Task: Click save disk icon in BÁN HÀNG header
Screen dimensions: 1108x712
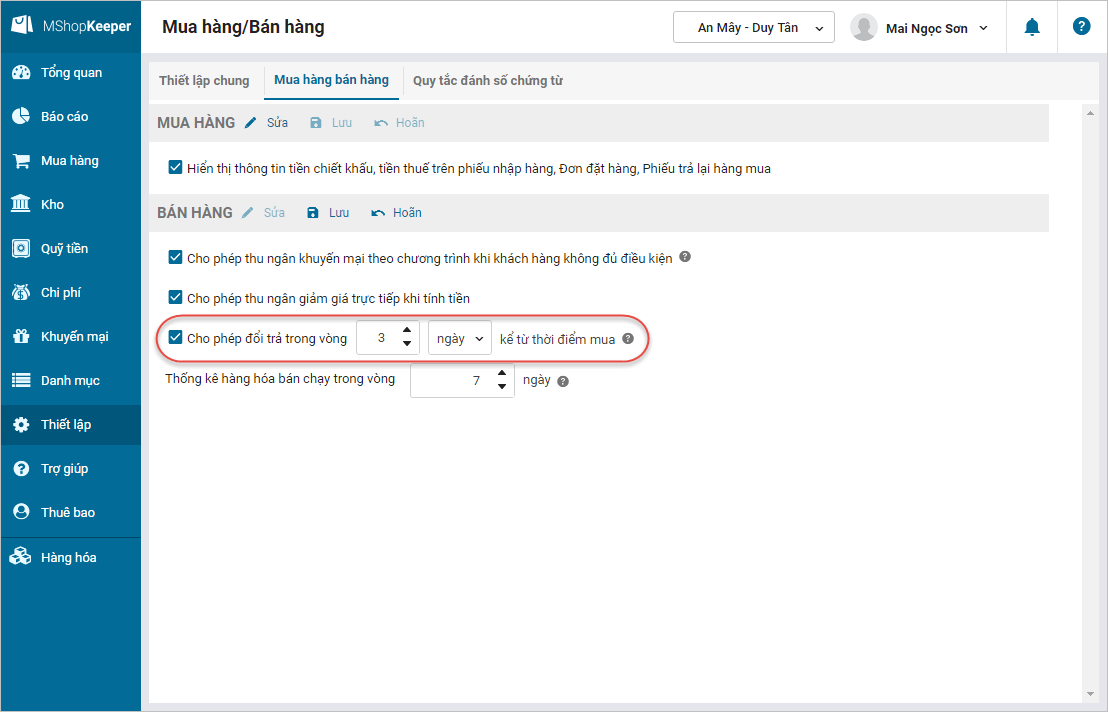Action: coord(313,213)
